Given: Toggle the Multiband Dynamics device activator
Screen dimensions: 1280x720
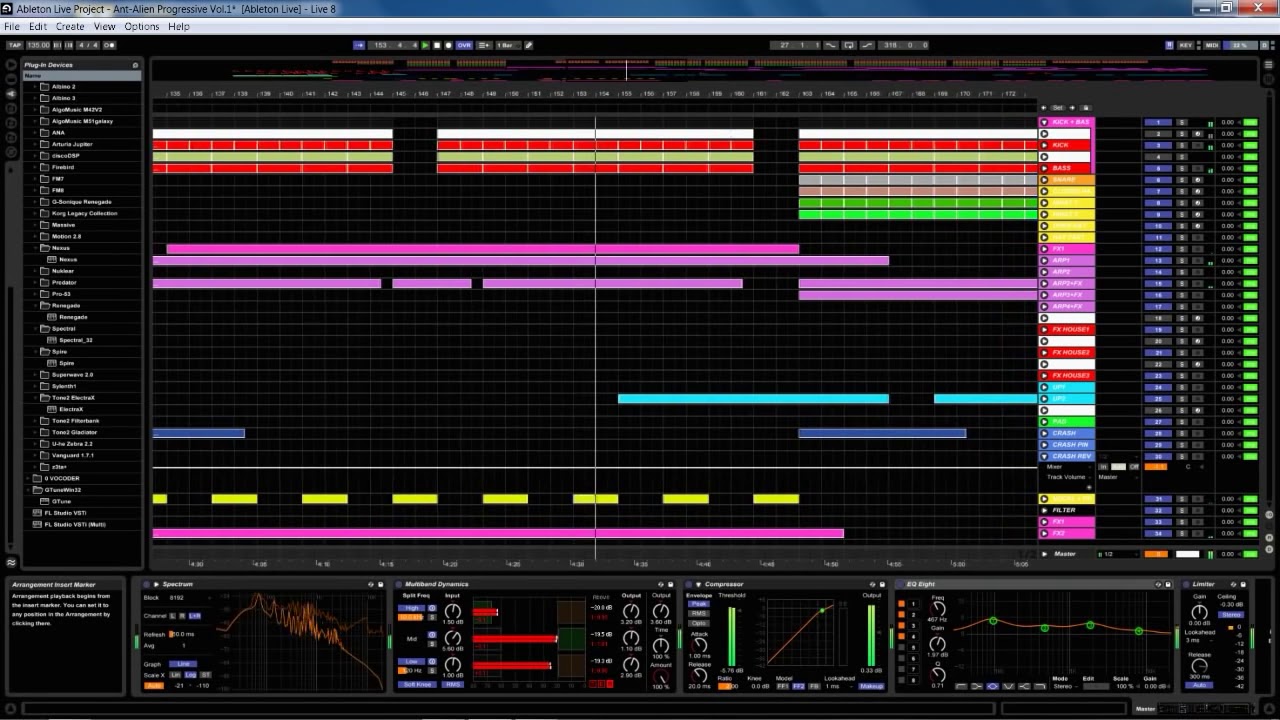Looking at the screenshot, I should pos(399,584).
